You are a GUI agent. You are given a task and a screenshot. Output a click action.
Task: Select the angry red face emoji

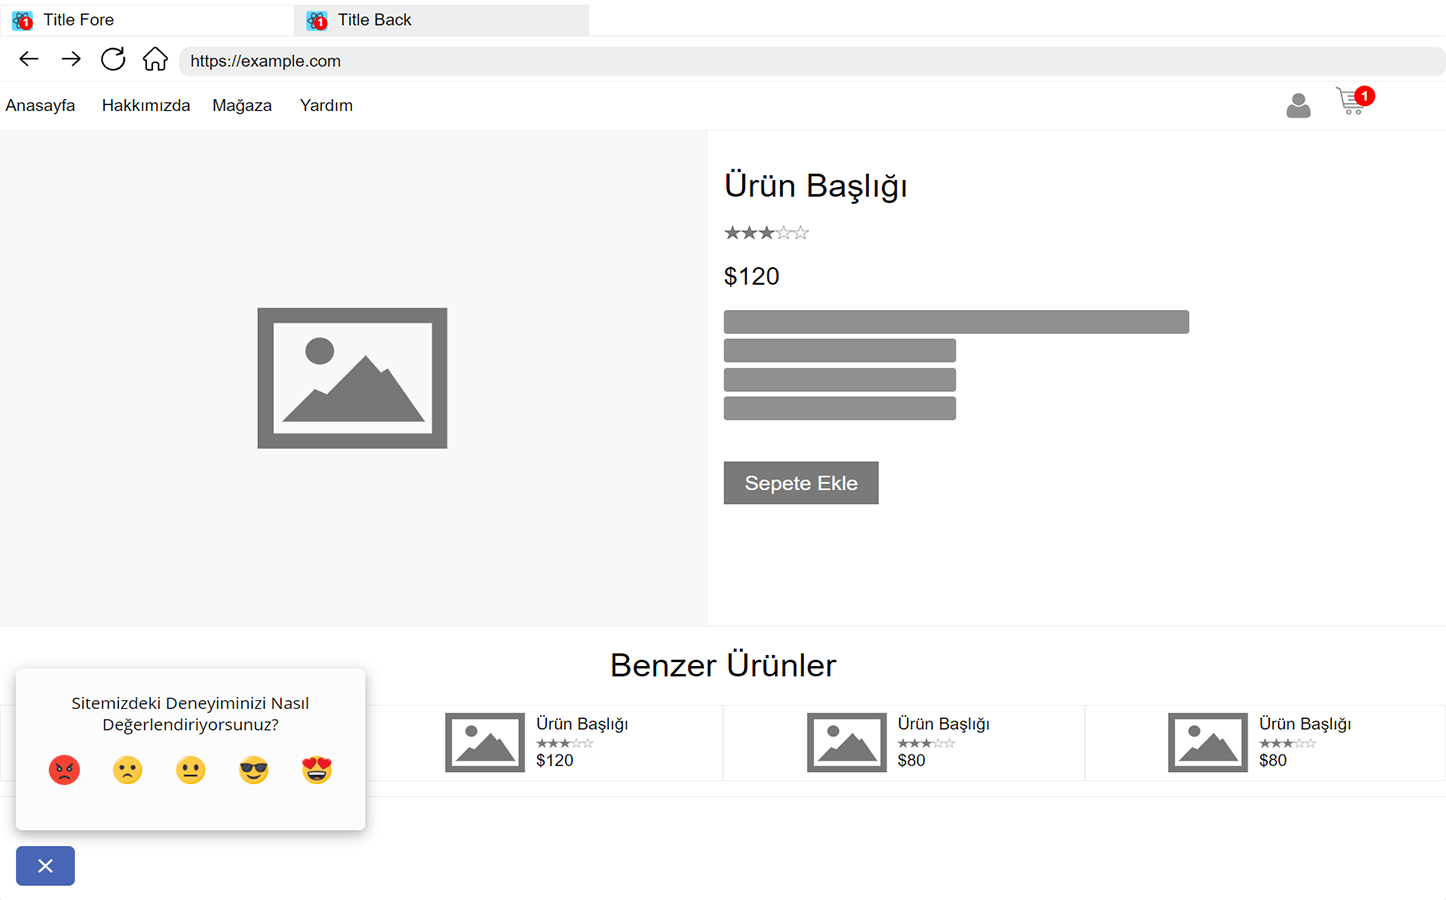64,770
